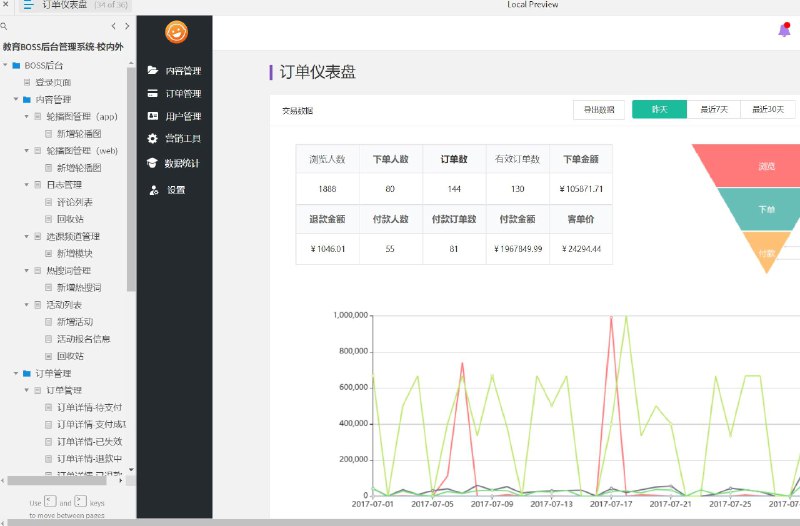Click the 下单人数 table header

point(391,159)
